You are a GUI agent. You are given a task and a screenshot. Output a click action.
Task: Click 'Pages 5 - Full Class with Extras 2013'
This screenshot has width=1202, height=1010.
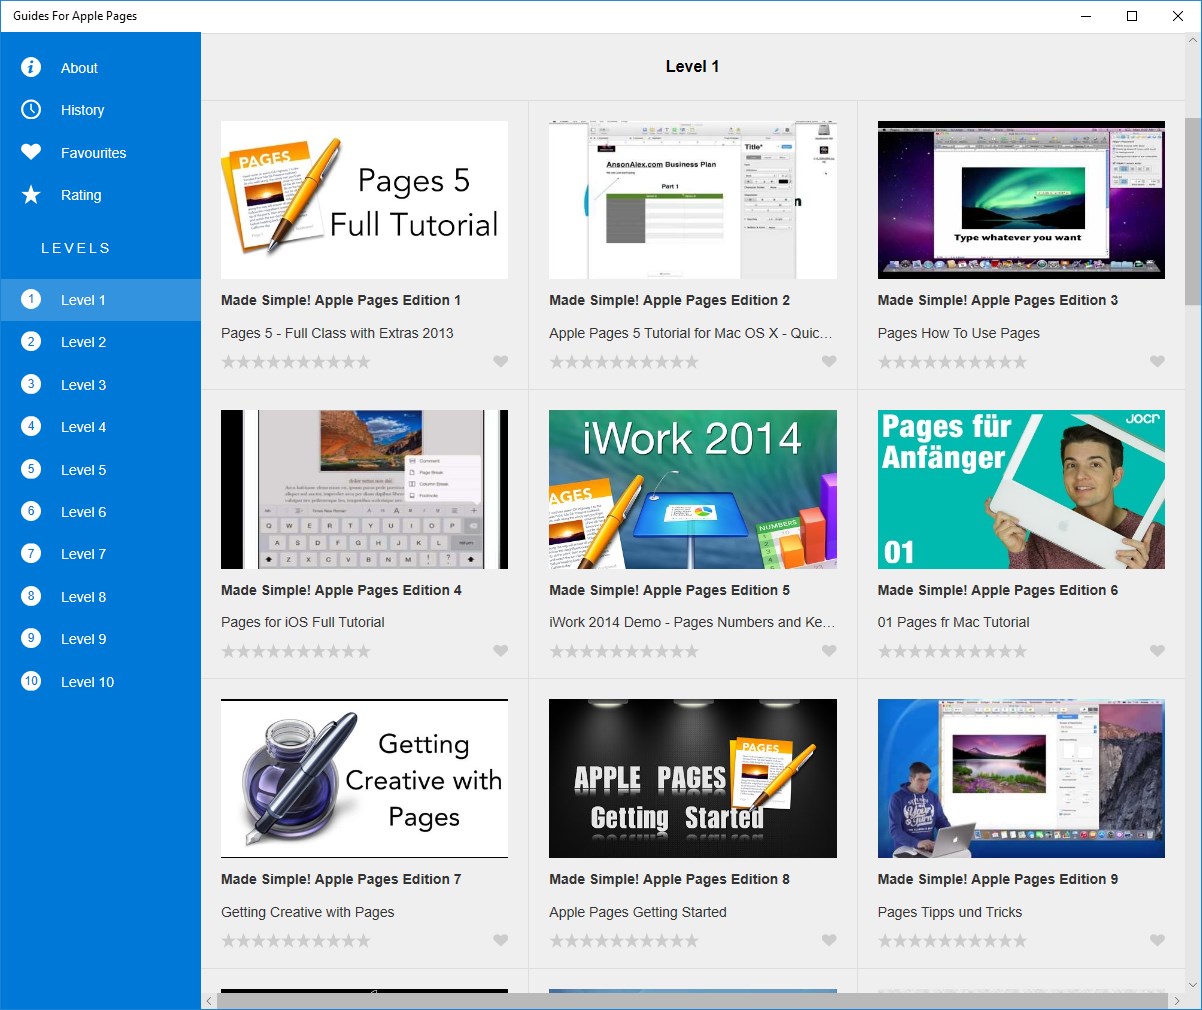(337, 333)
